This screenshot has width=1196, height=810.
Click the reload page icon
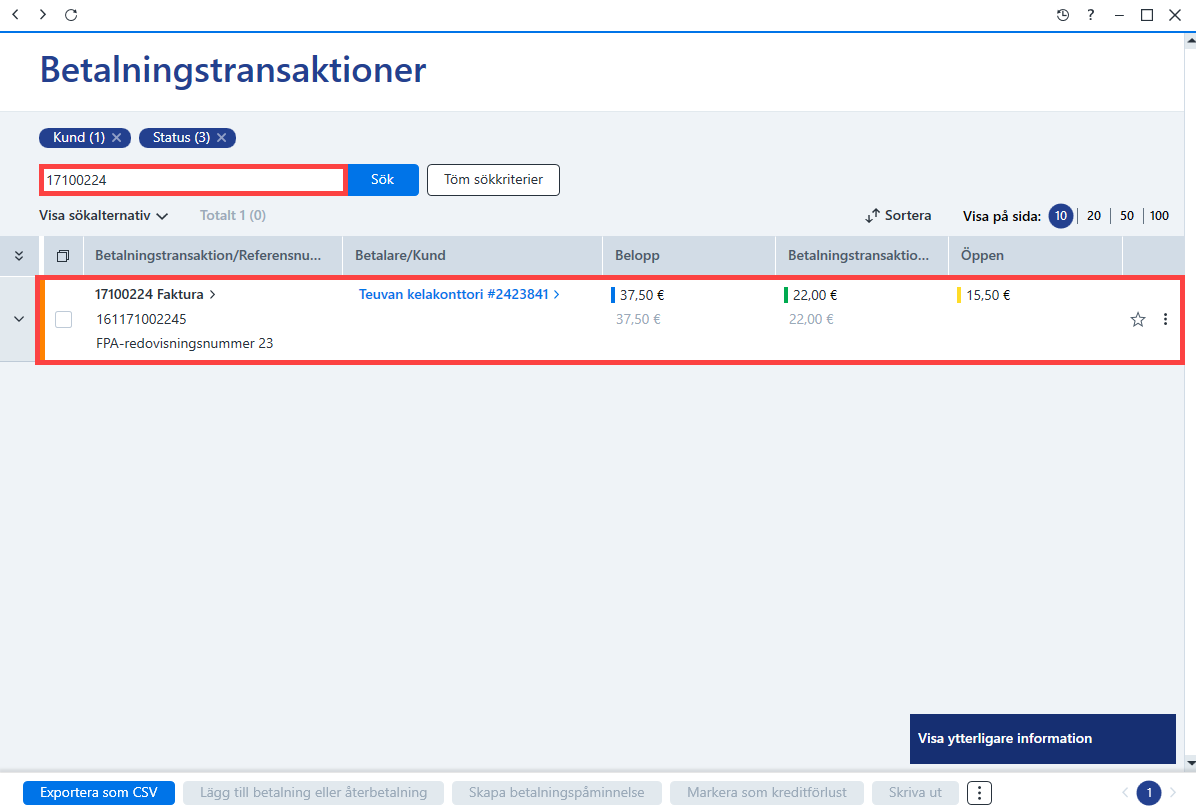coord(71,14)
